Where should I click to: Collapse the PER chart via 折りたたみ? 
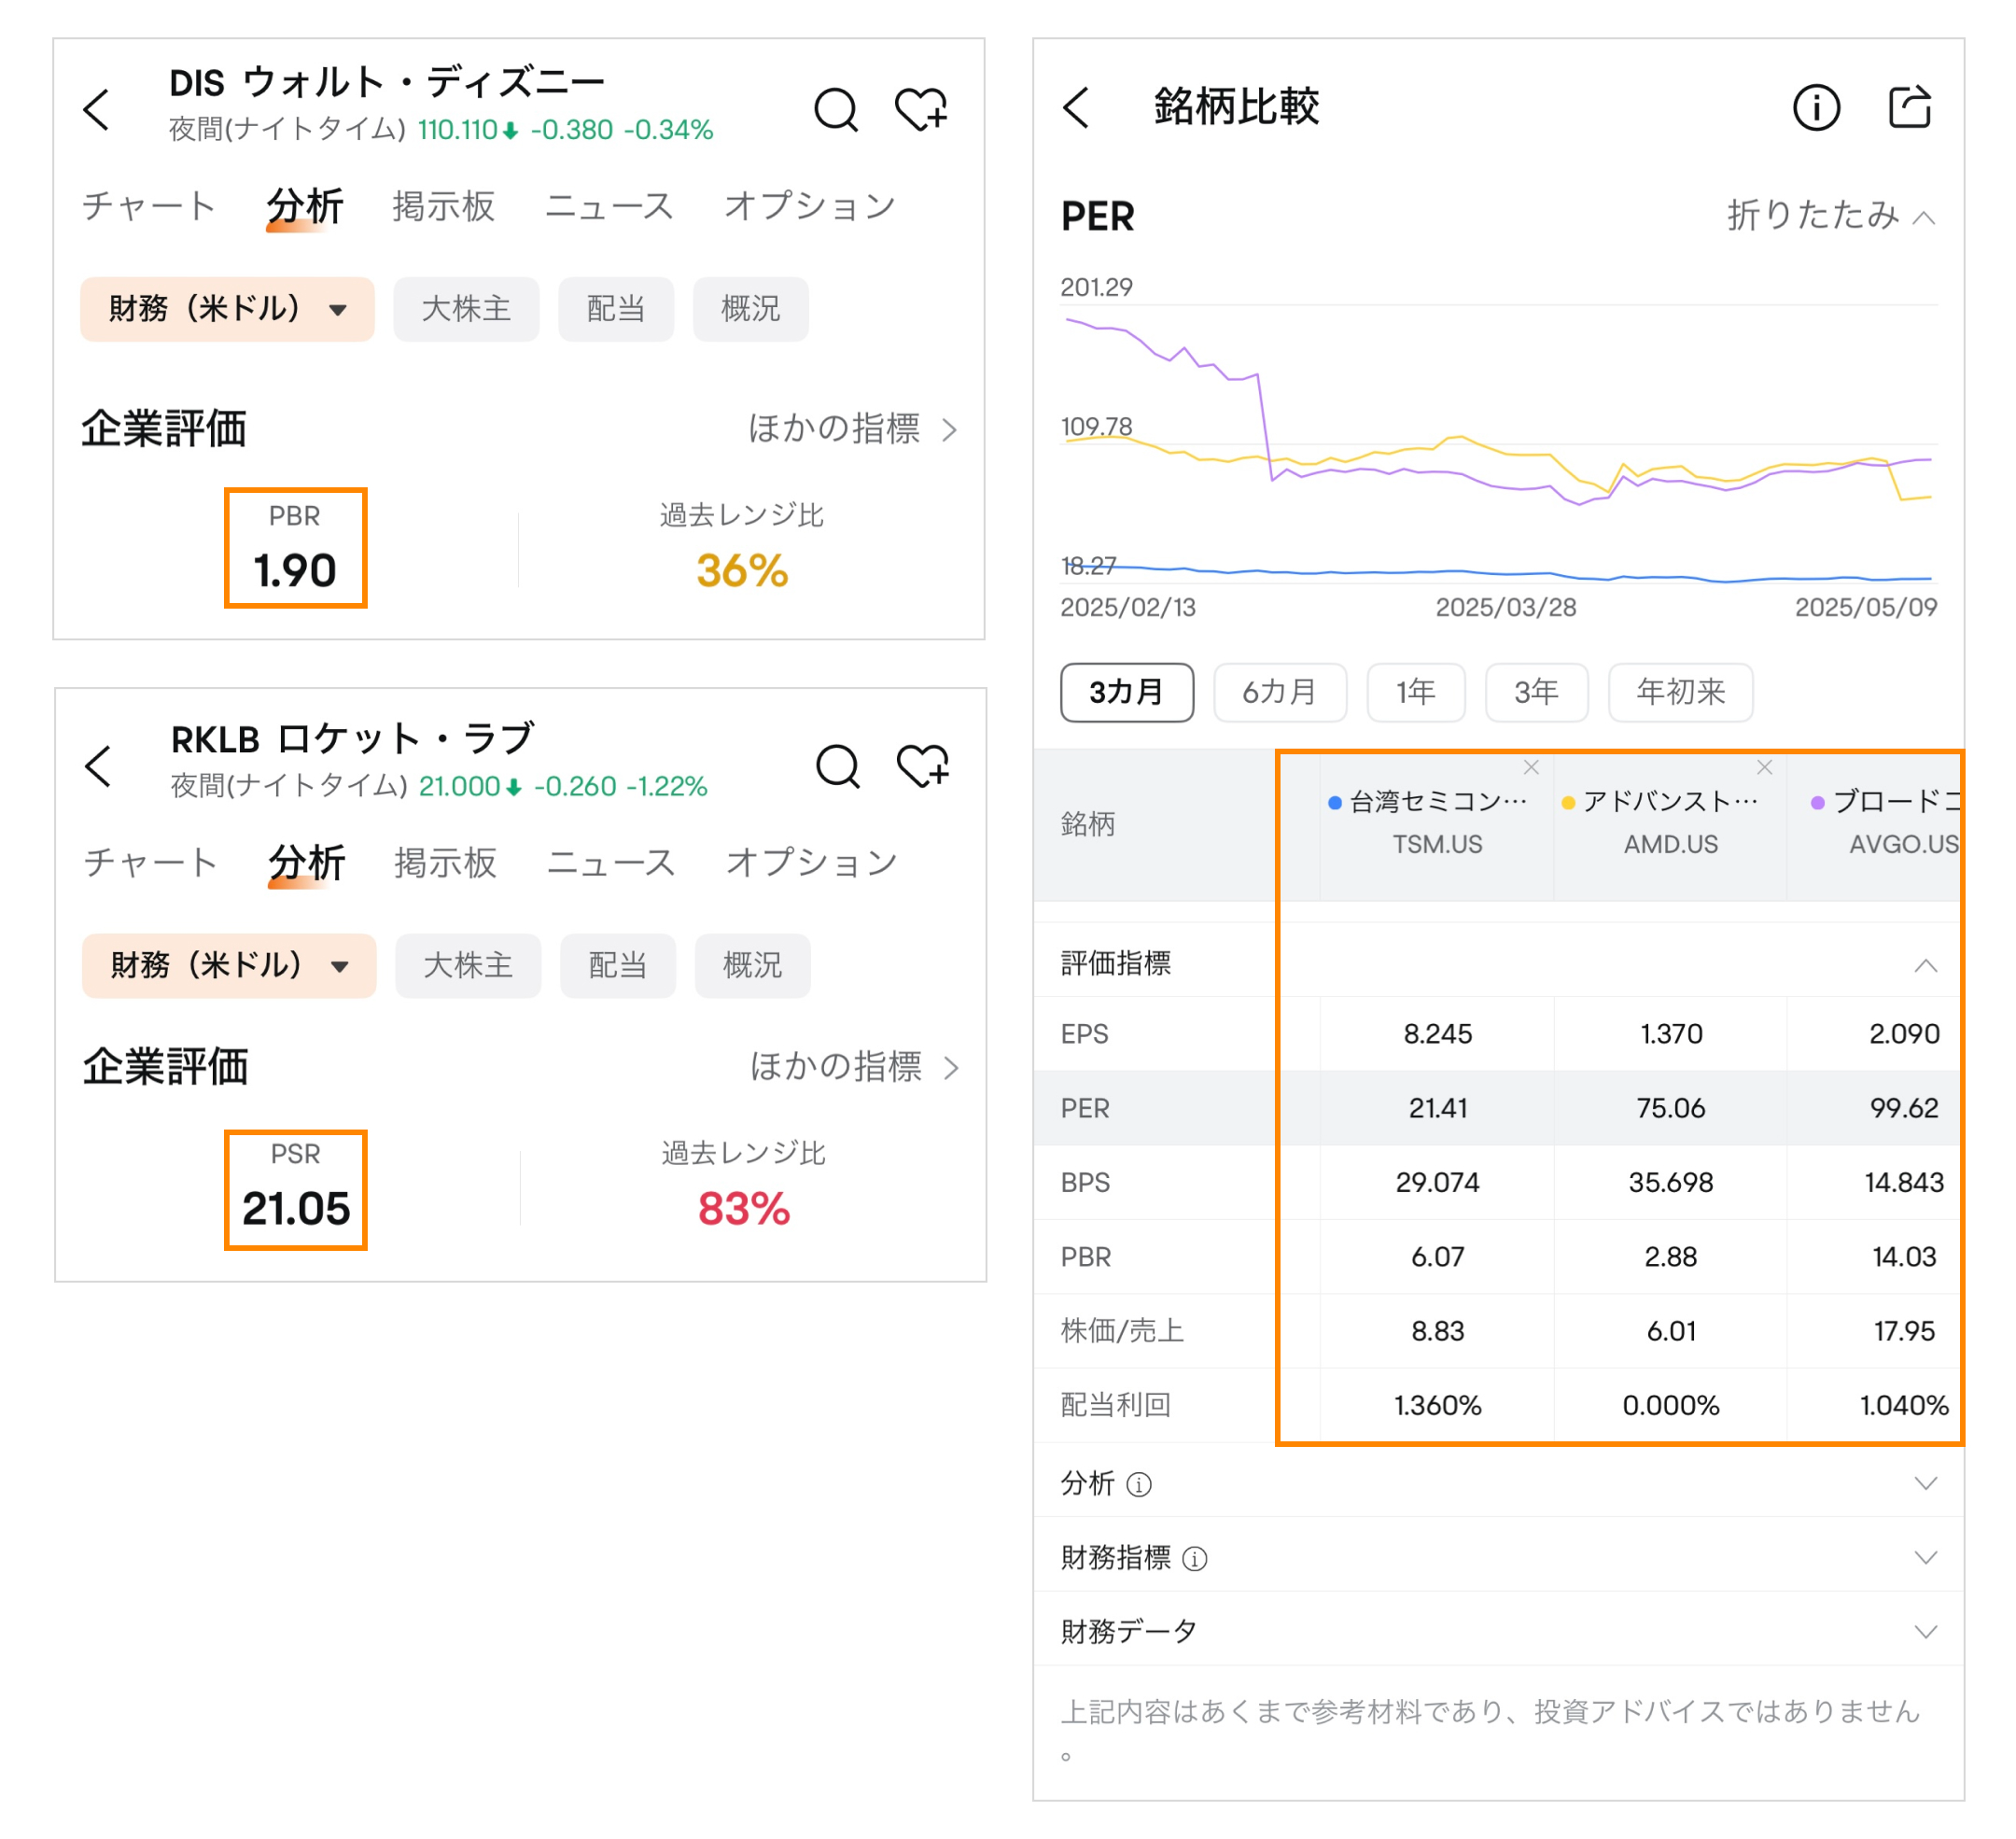point(1830,215)
